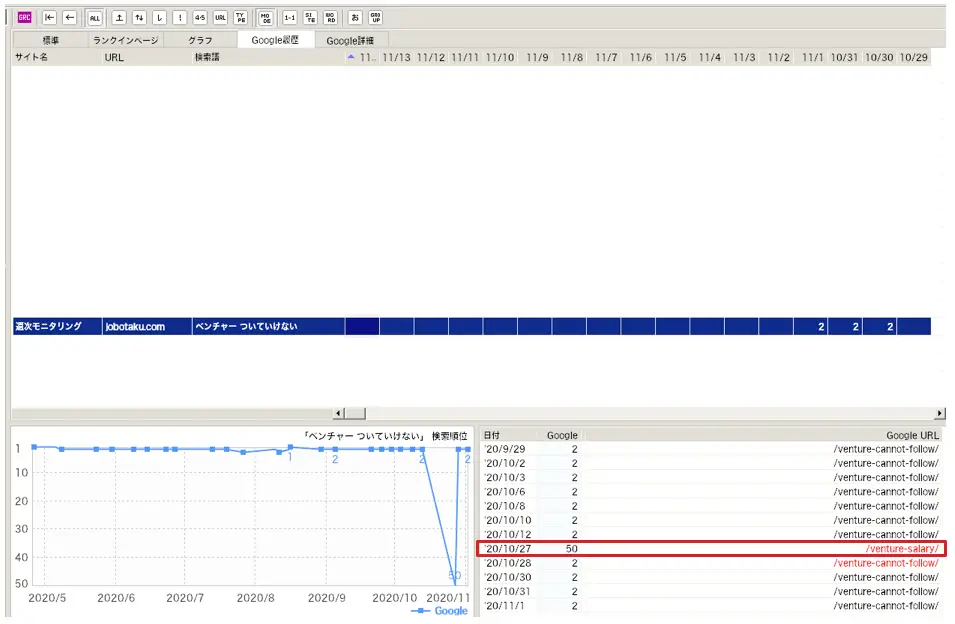Image resolution: width=955 pixels, height=624 pixels.
Task: Click the TYPE toolbar icon
Action: pyautogui.click(x=241, y=17)
